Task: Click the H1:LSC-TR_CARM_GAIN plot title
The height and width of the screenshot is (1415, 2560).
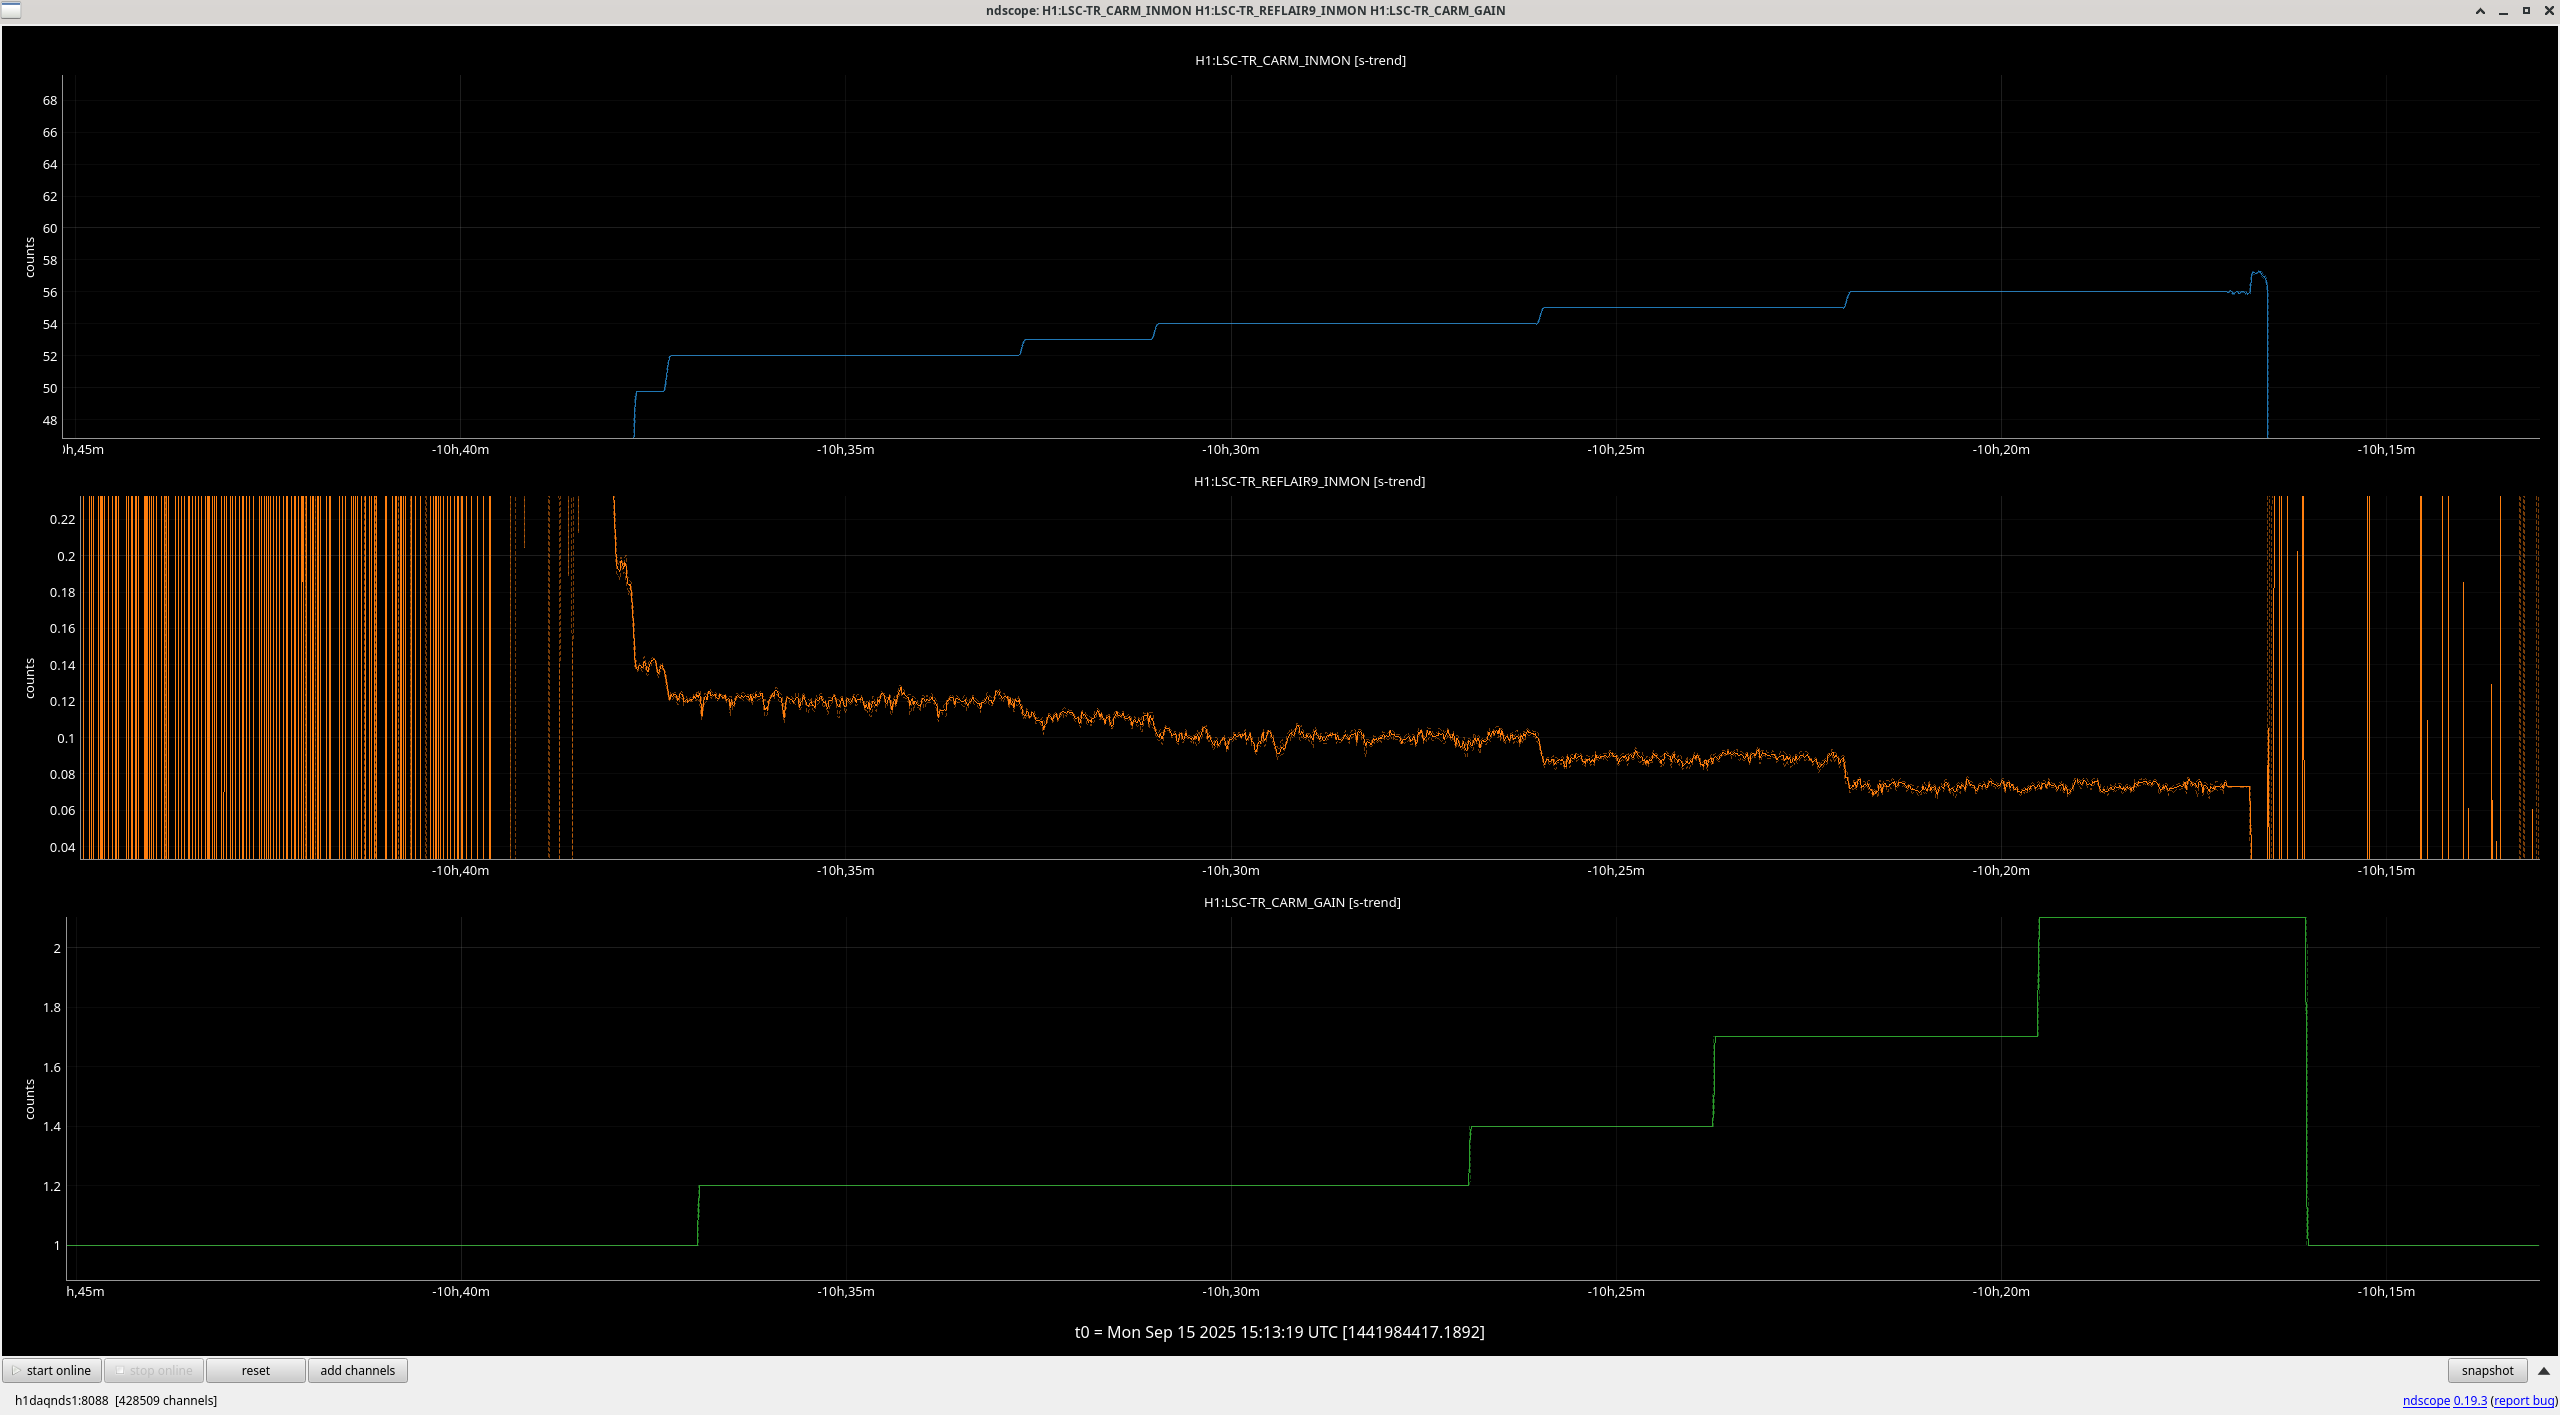Action: 1301,903
